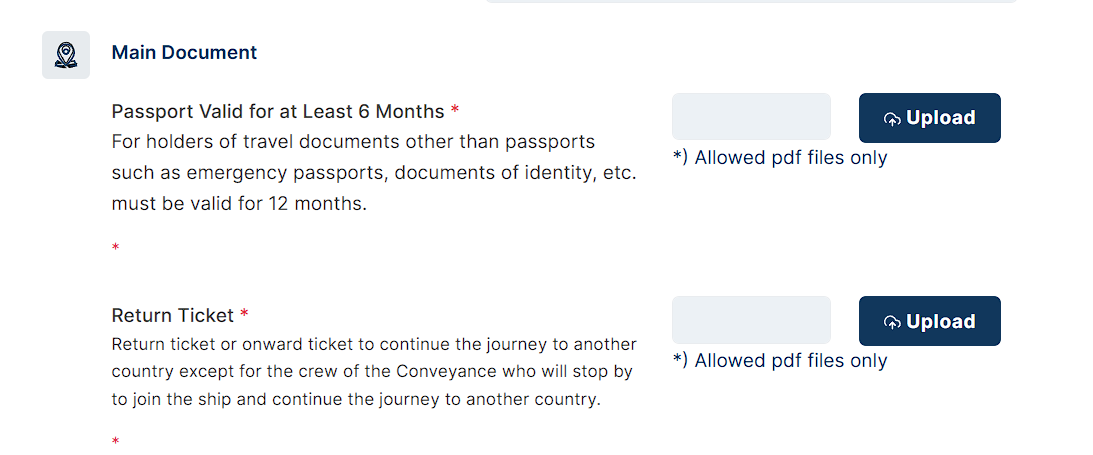Click the cloud icon in the passport Upload button
The image size is (1093, 455).
point(892,119)
